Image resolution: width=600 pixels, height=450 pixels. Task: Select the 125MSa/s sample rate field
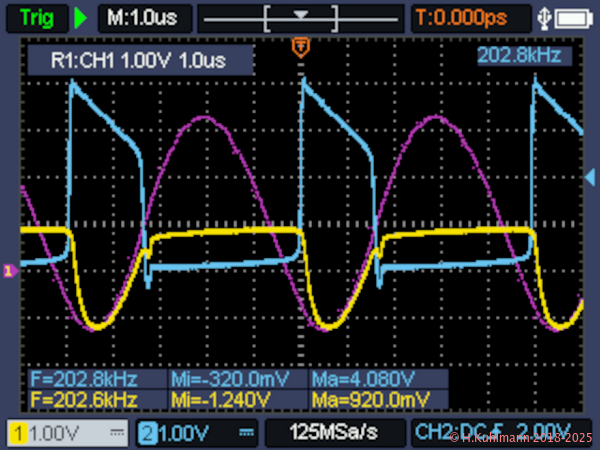333,433
